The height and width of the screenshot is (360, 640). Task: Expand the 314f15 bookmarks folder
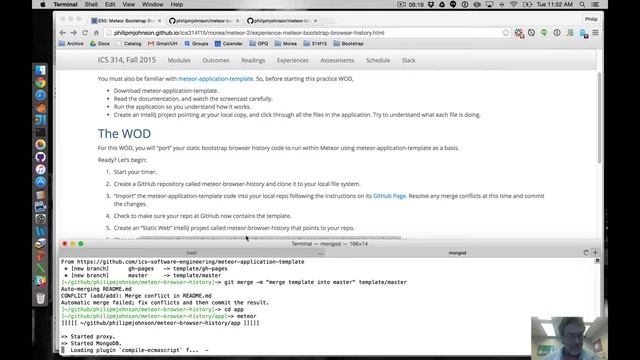(315, 43)
